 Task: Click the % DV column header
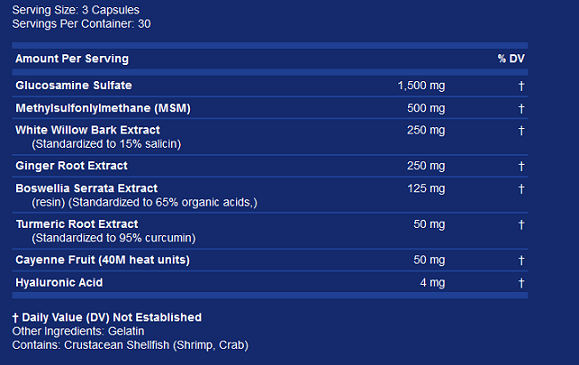(511, 58)
